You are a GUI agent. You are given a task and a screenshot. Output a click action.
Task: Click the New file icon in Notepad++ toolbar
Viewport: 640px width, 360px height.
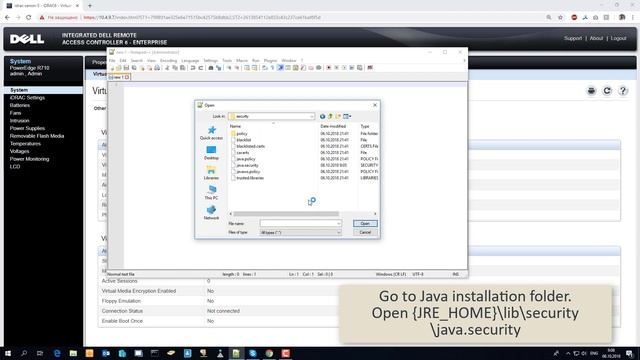tap(112, 68)
